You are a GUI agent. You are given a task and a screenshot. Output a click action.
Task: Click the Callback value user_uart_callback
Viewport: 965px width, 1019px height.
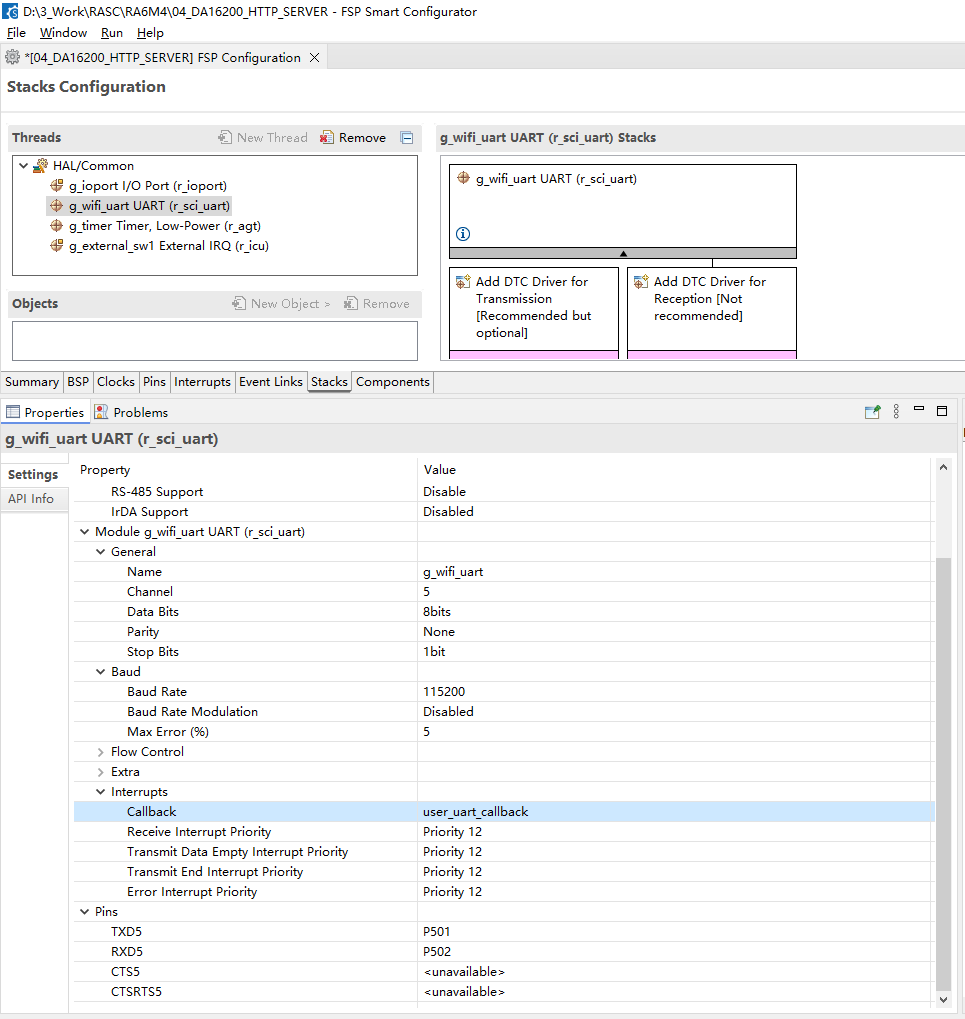coord(476,812)
